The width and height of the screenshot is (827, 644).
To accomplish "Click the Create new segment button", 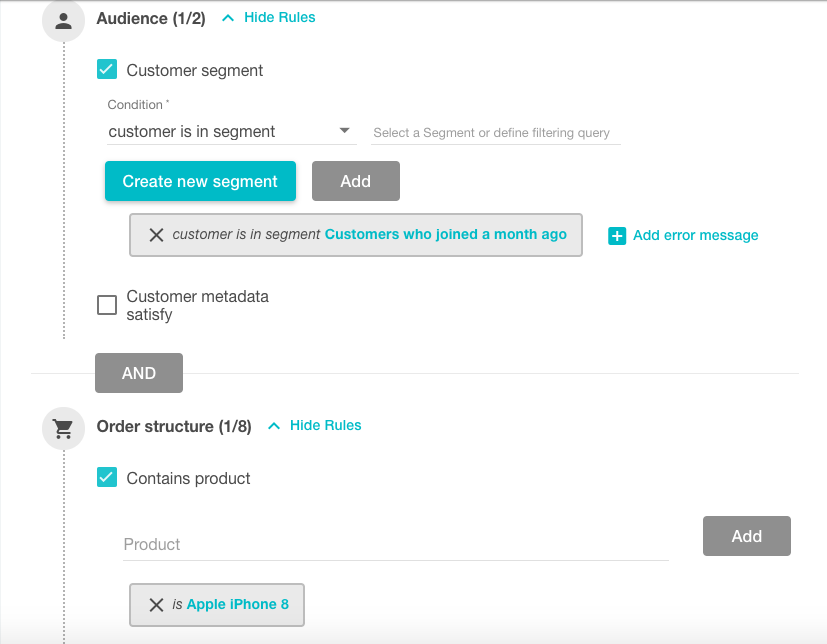I will coord(200,181).
